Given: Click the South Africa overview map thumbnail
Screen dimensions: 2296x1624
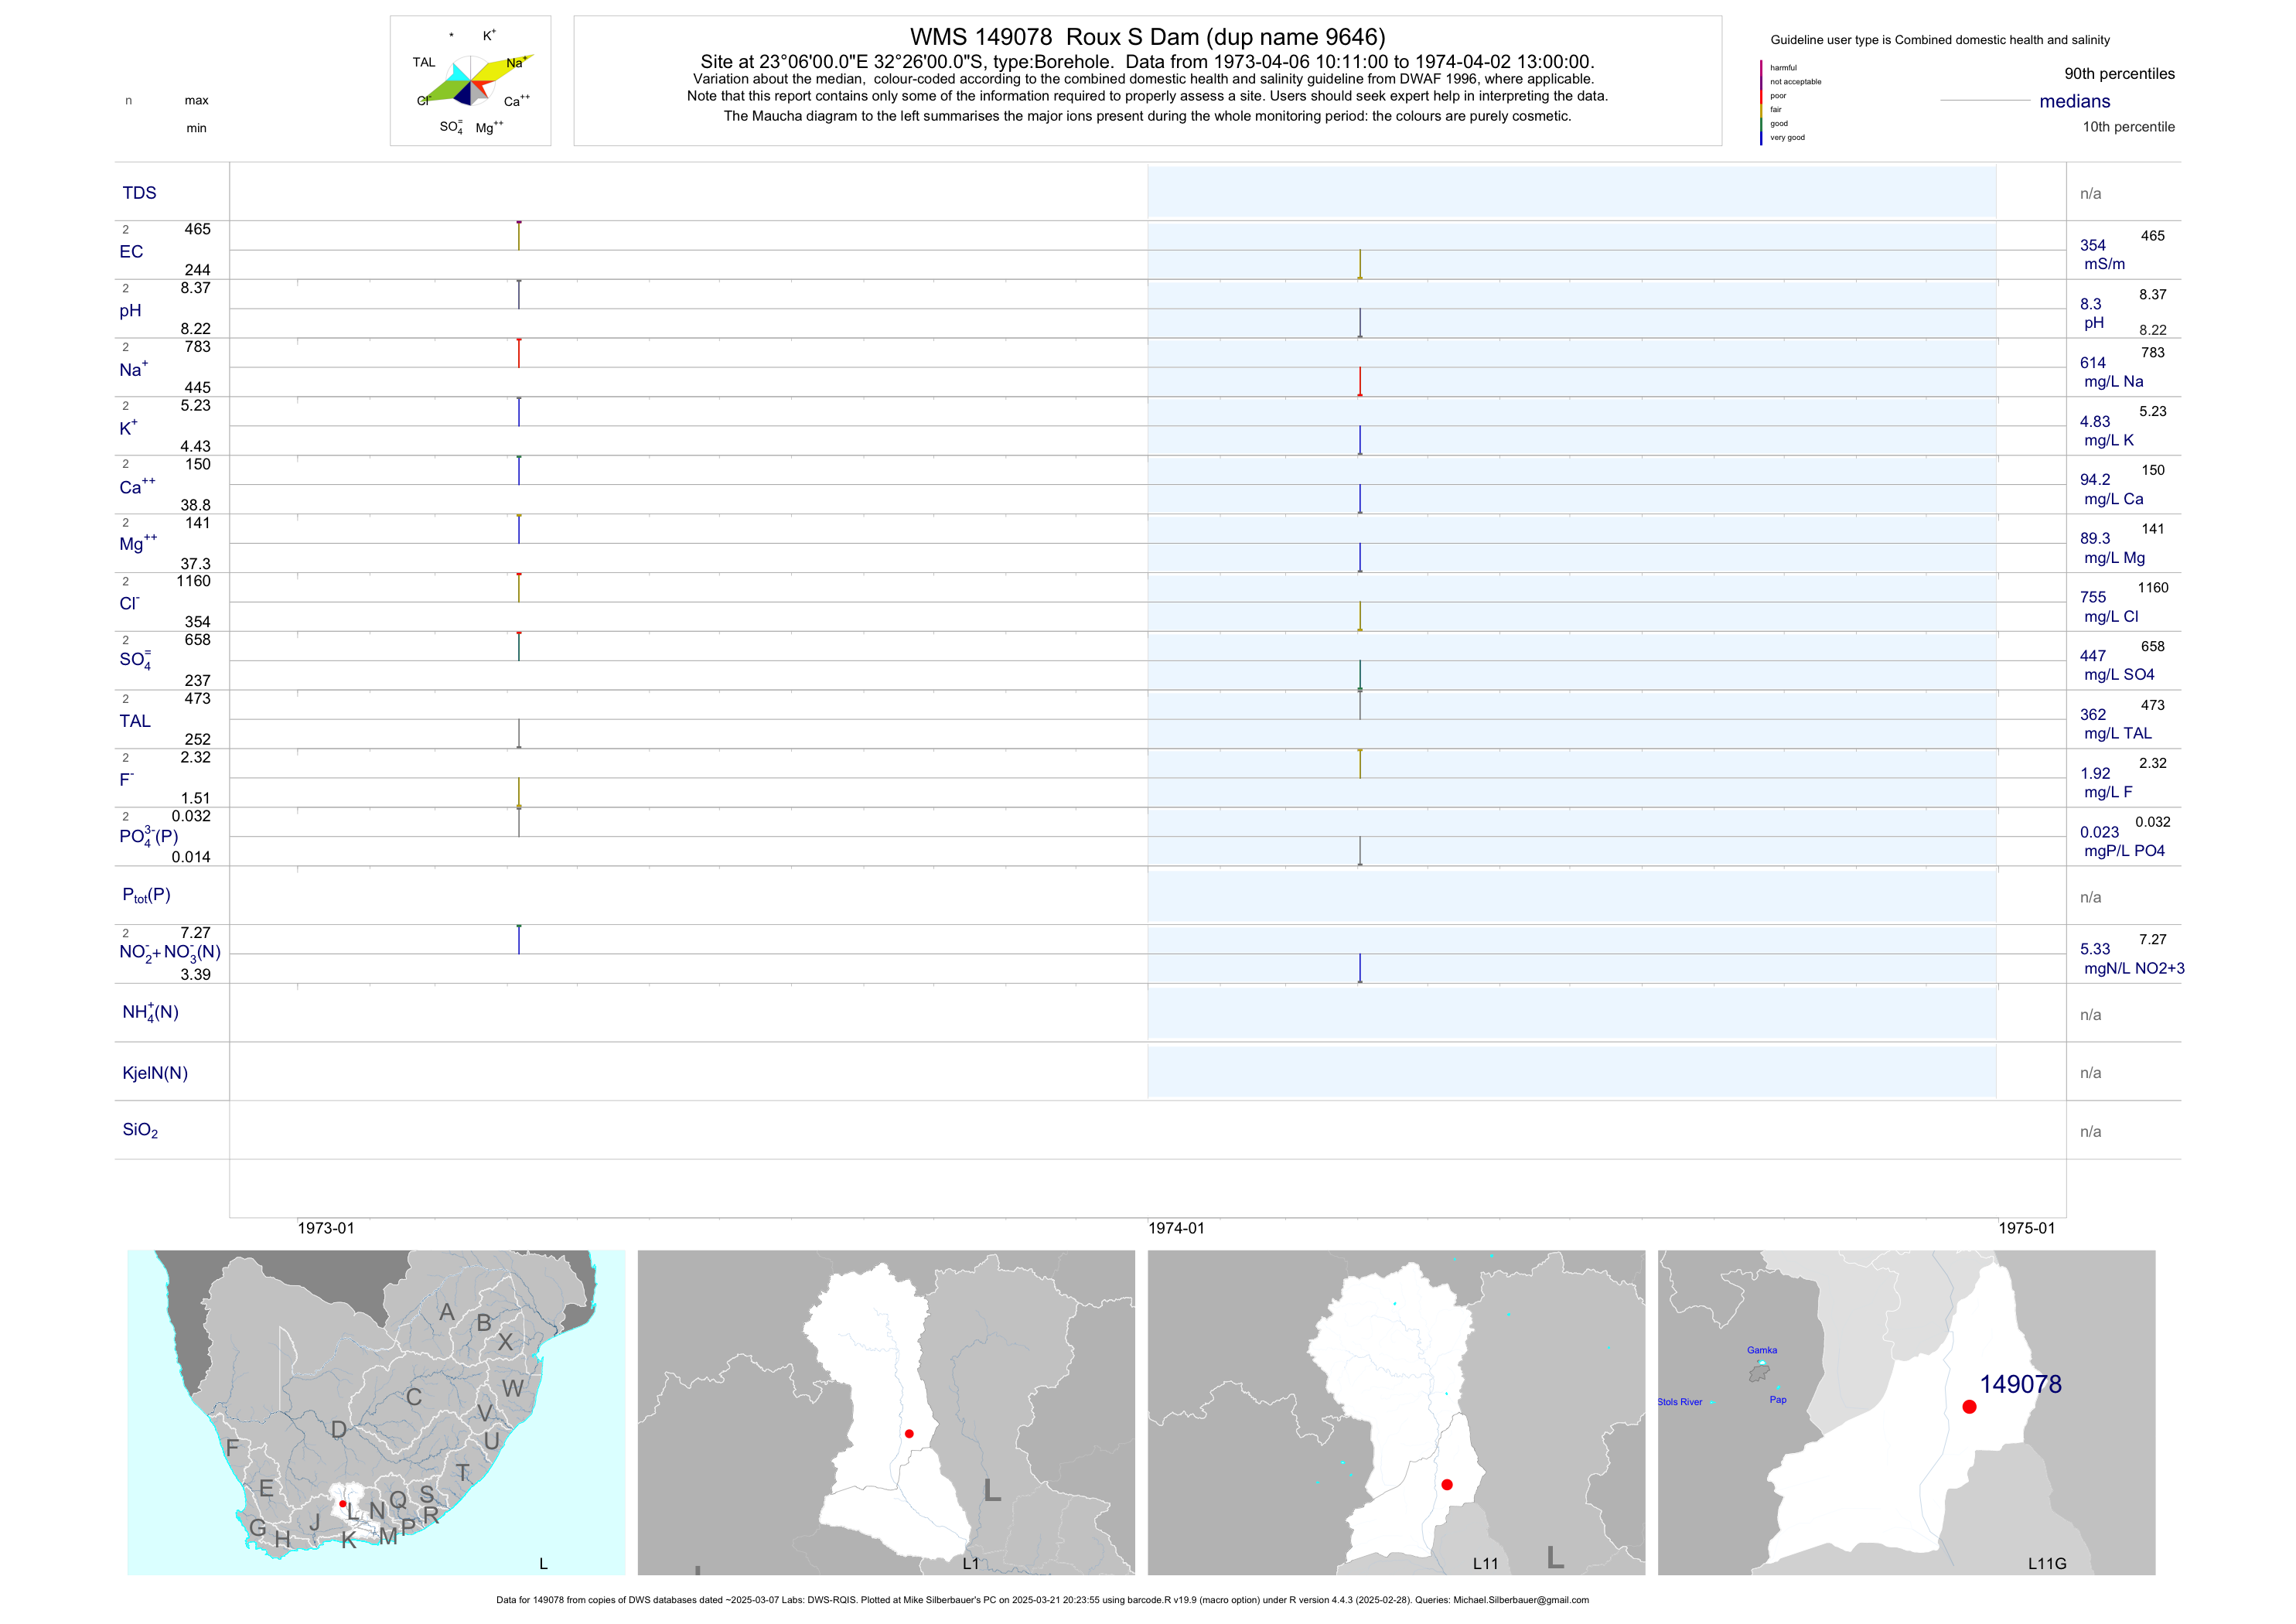Looking at the screenshot, I should pyautogui.click(x=376, y=1412).
